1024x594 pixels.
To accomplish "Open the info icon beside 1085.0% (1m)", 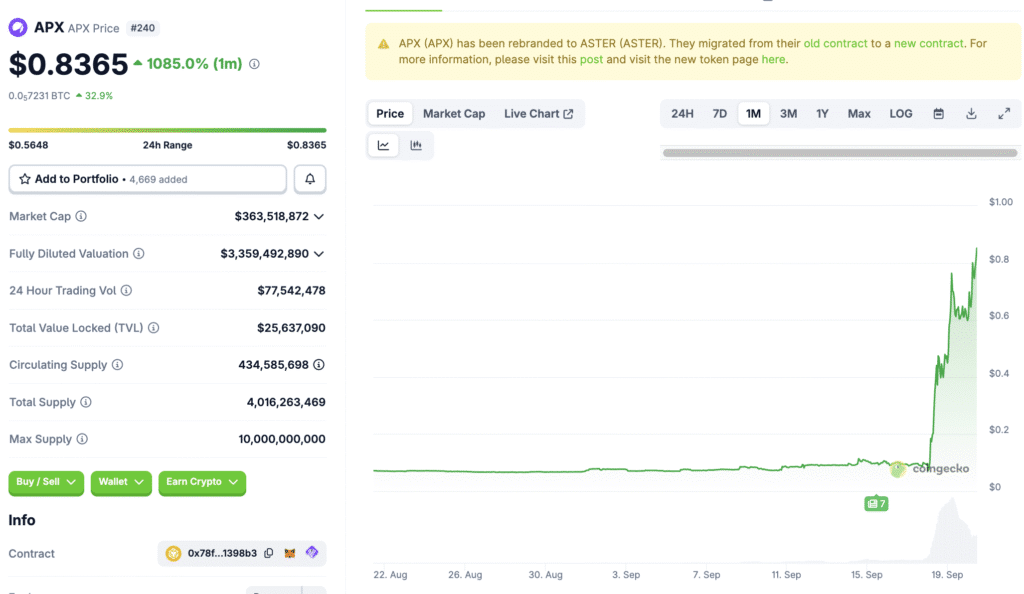I will (254, 64).
